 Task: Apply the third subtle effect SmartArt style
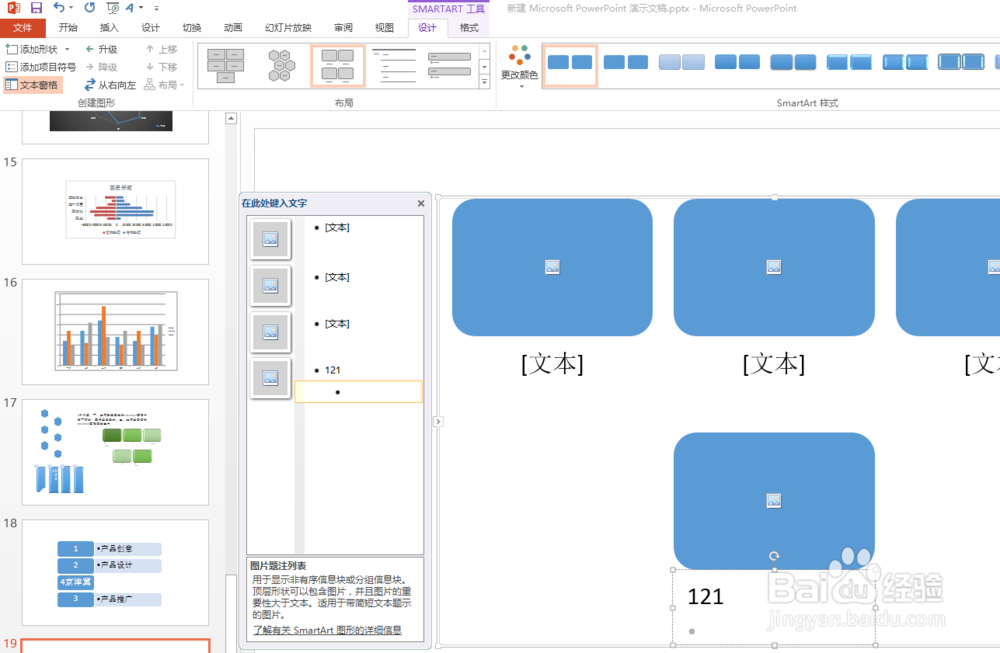(682, 62)
